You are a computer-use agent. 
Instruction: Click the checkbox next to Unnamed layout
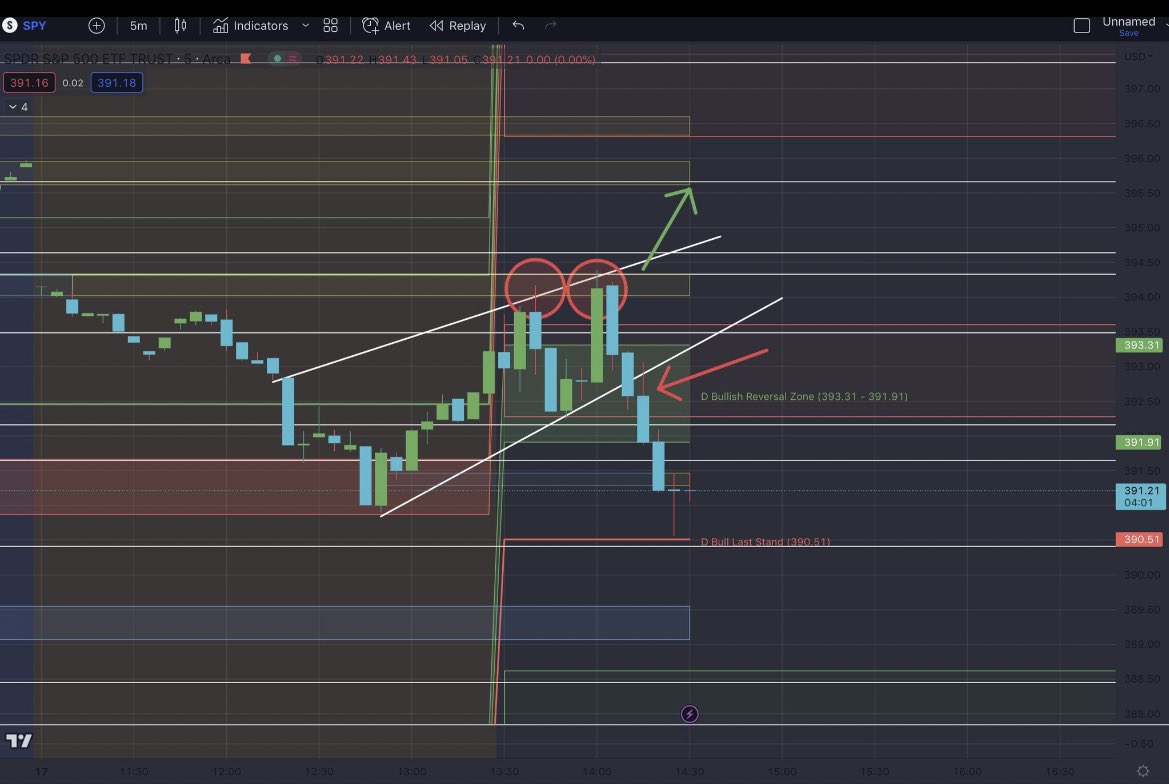[x=1082, y=24]
